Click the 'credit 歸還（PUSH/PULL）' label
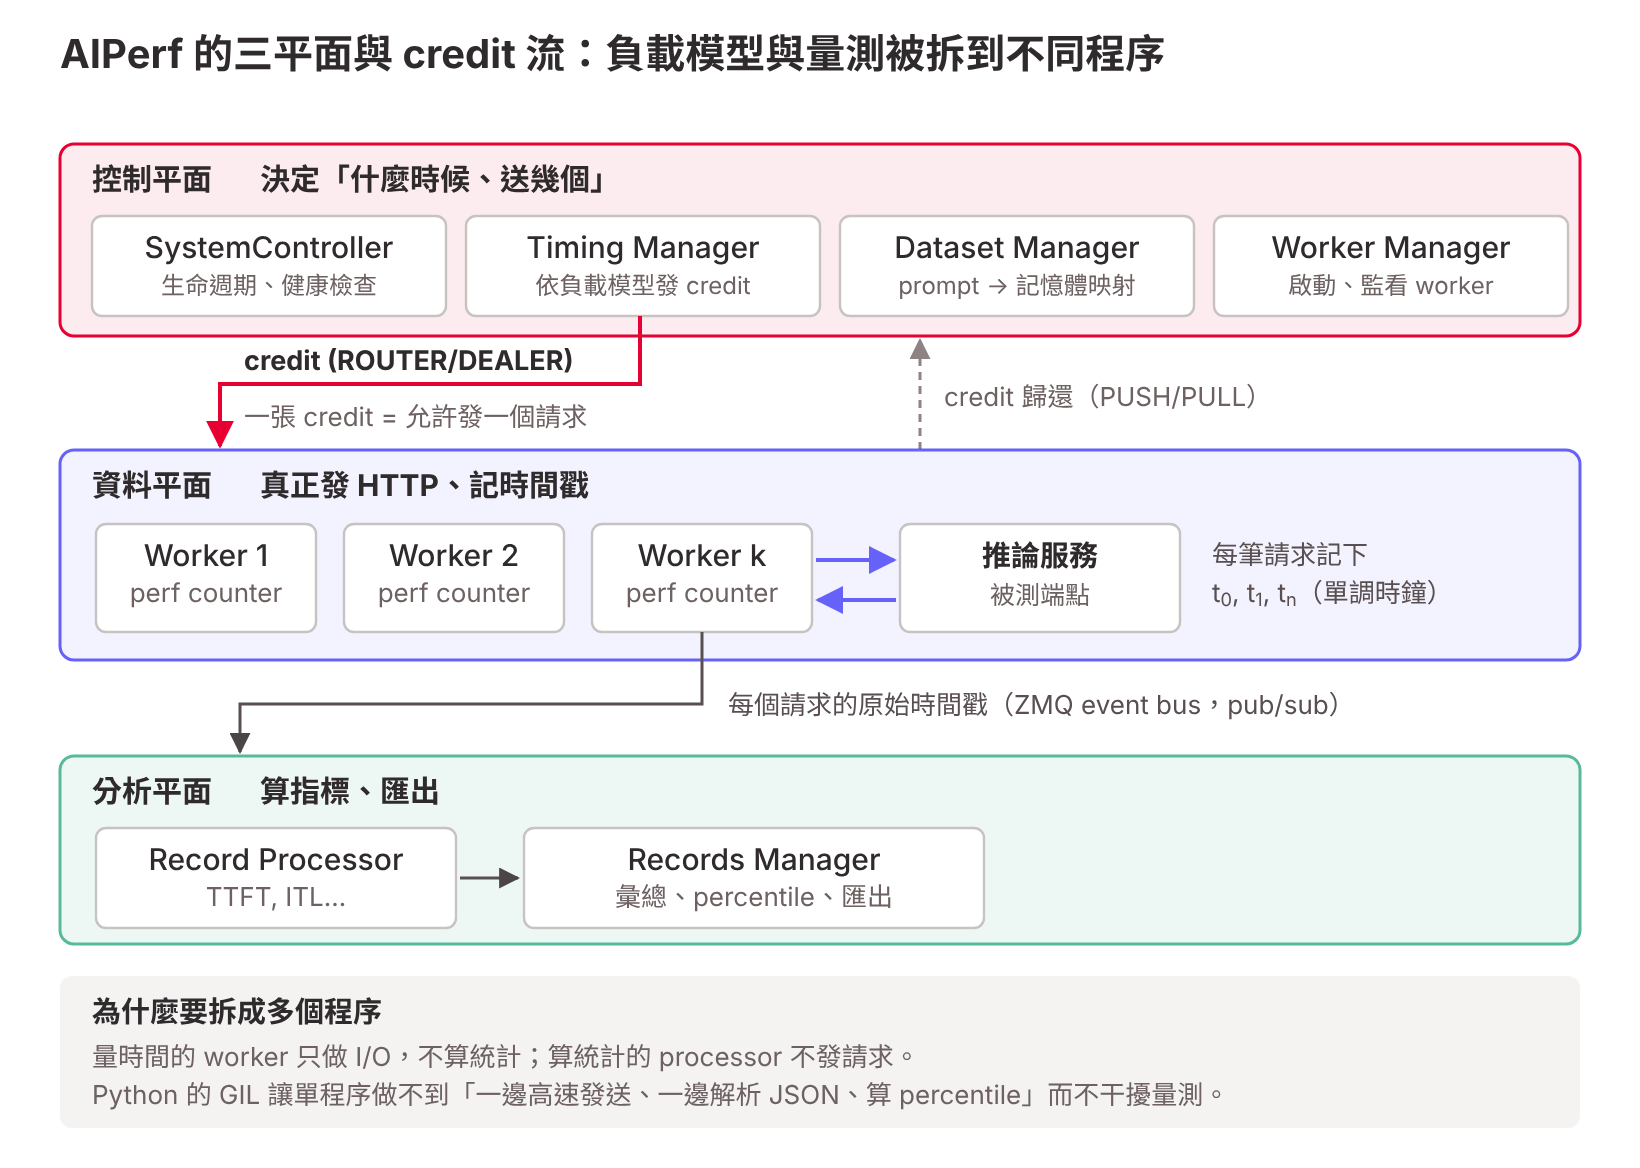Screen dimensions: 1640x1168 click(x=1101, y=397)
